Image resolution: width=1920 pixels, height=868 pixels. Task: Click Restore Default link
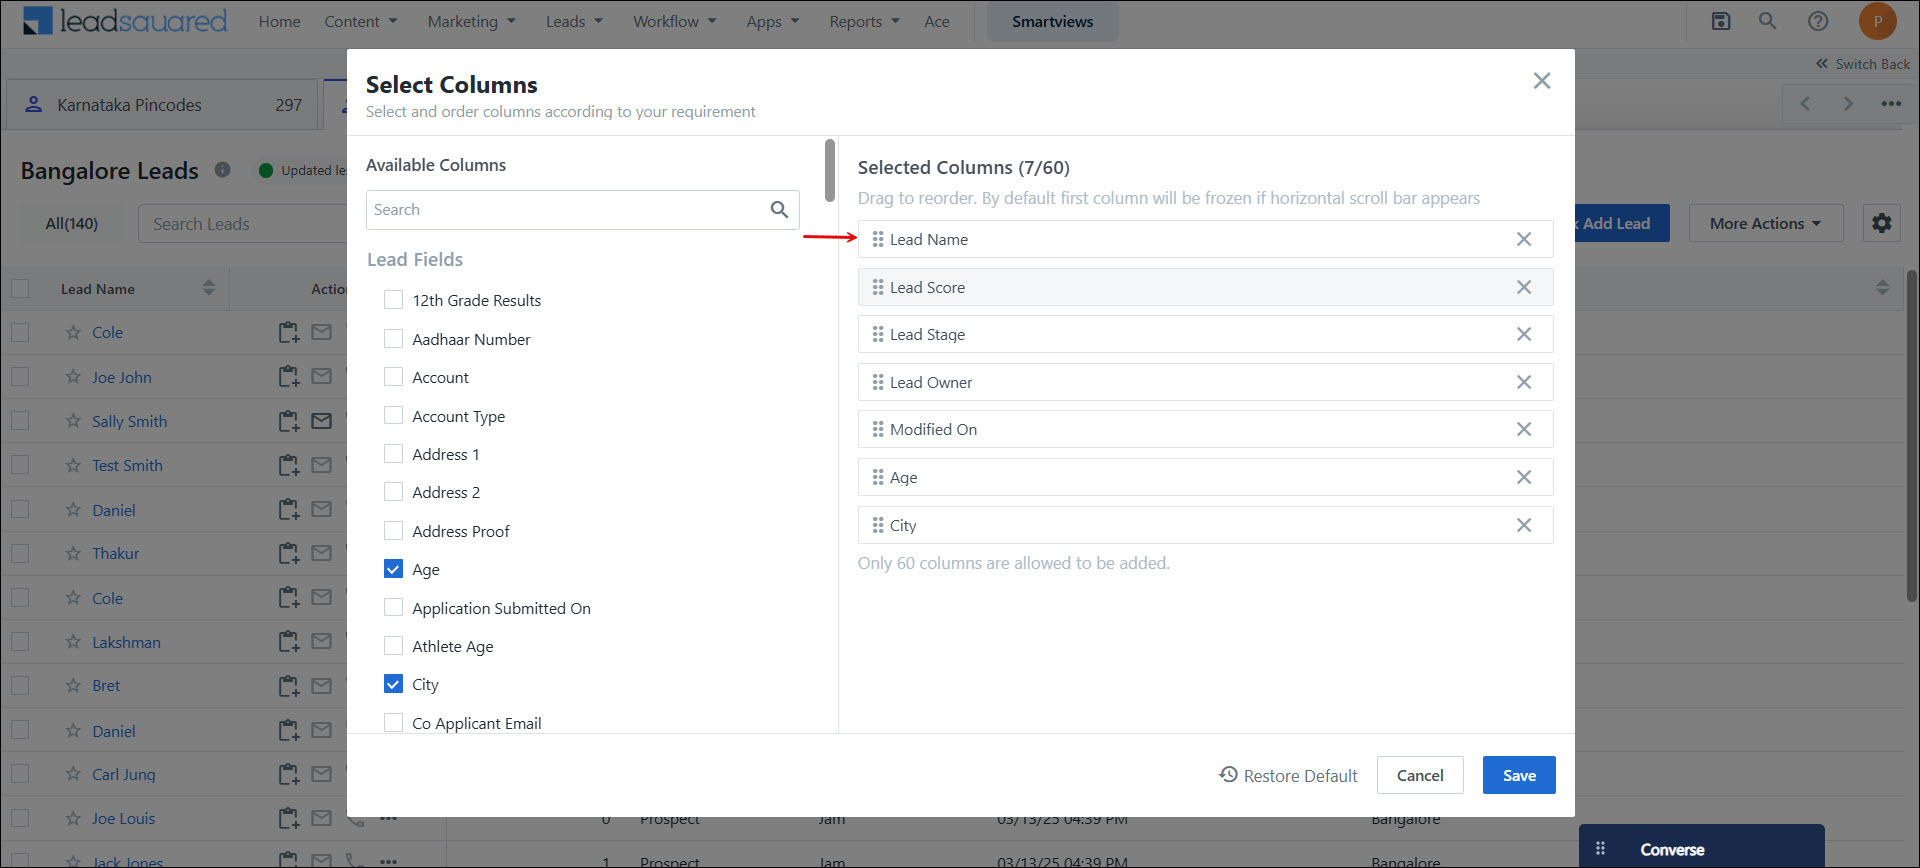click(x=1288, y=775)
